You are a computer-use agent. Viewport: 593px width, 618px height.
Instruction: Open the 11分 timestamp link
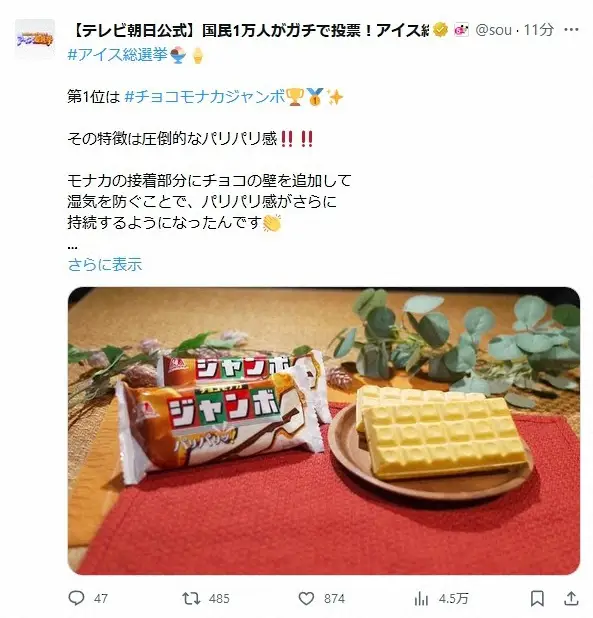pos(539,30)
